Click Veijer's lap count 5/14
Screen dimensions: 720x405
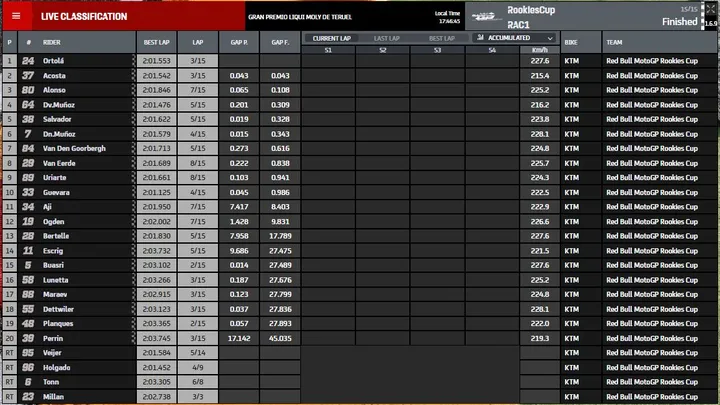pyautogui.click(x=198, y=353)
